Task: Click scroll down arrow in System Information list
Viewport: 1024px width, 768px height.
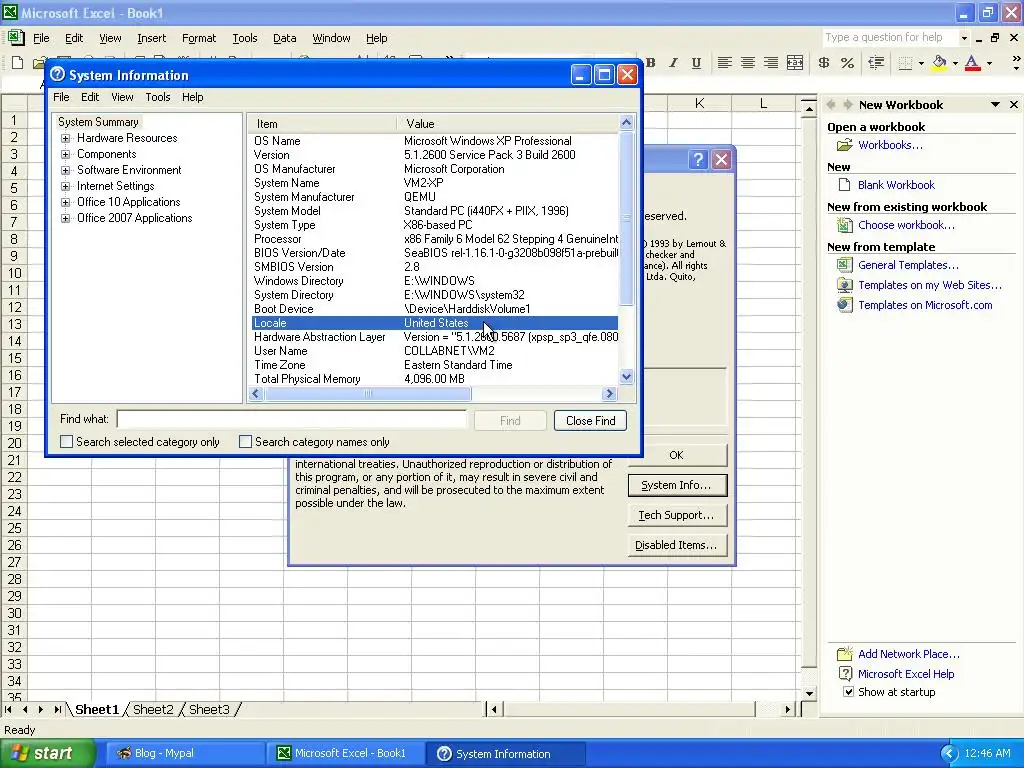Action: click(x=626, y=376)
